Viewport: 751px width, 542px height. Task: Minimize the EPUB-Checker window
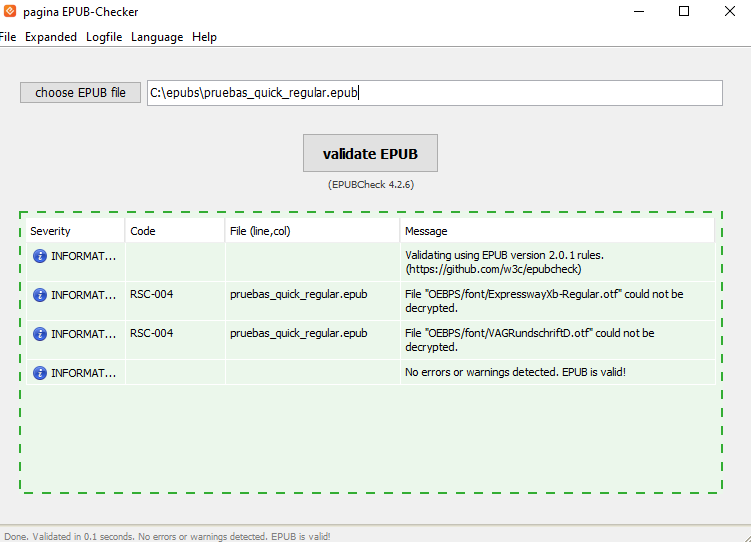[638, 11]
